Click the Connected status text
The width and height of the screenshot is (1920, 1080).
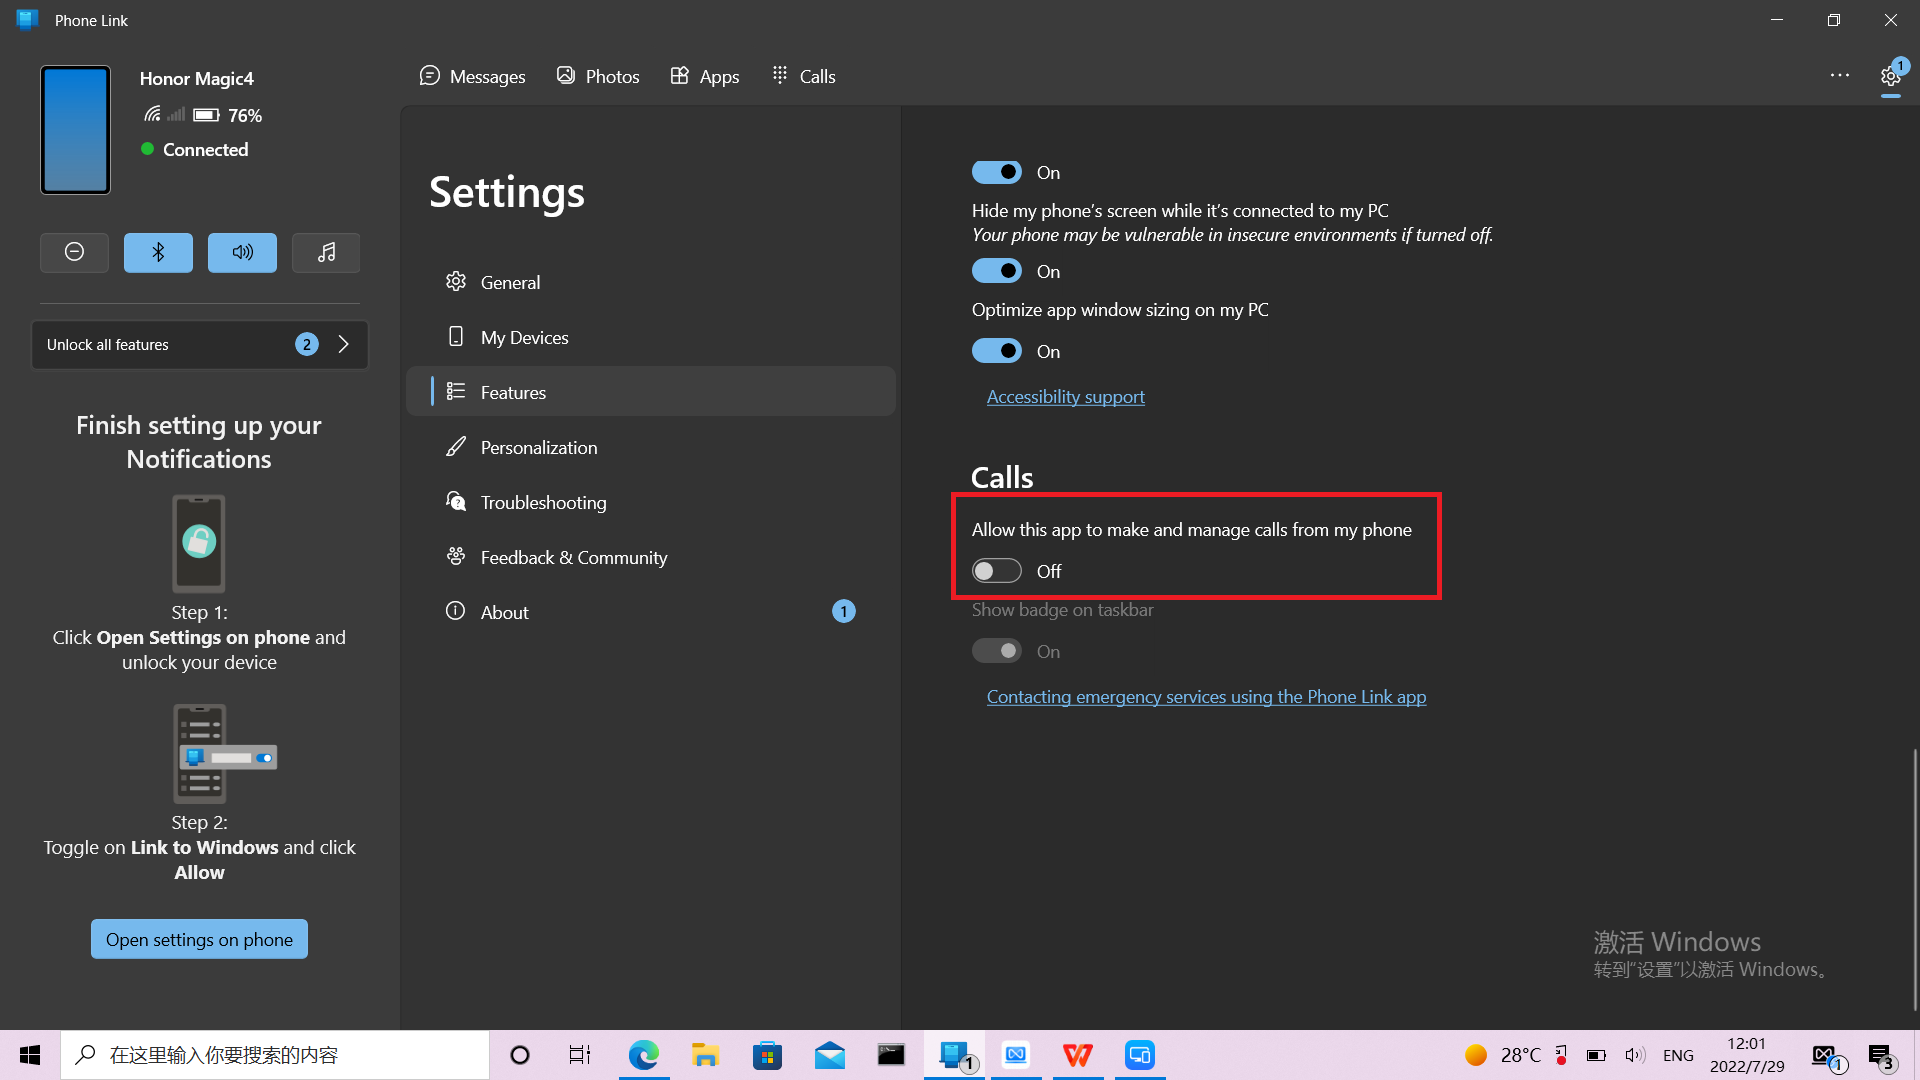pos(205,149)
